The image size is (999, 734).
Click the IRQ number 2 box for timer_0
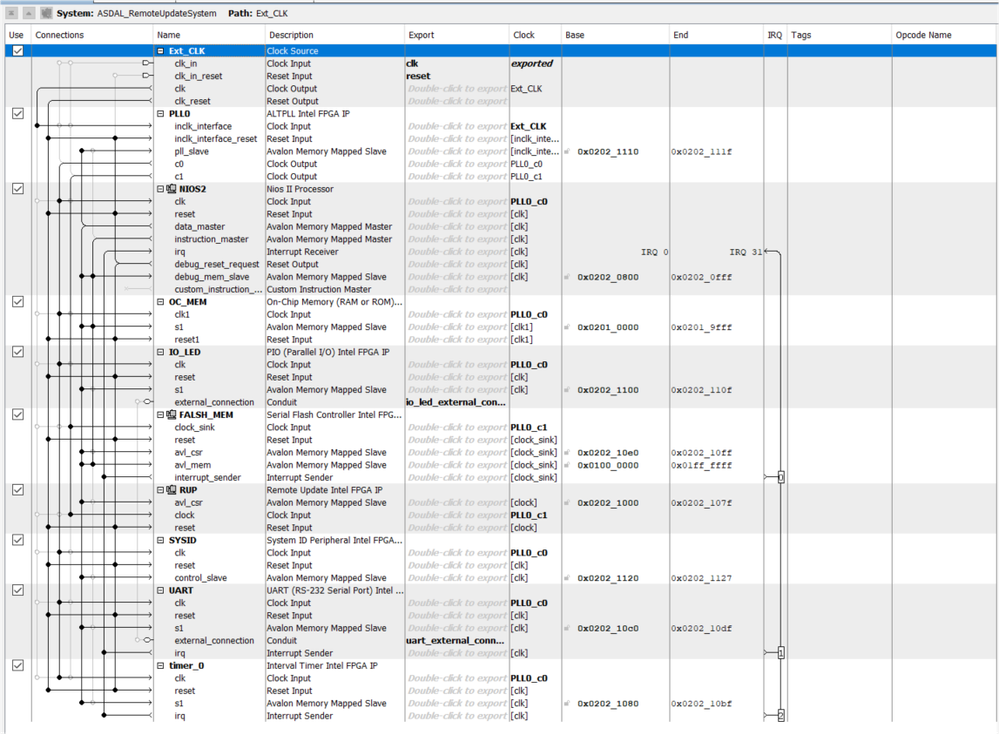click(x=781, y=716)
